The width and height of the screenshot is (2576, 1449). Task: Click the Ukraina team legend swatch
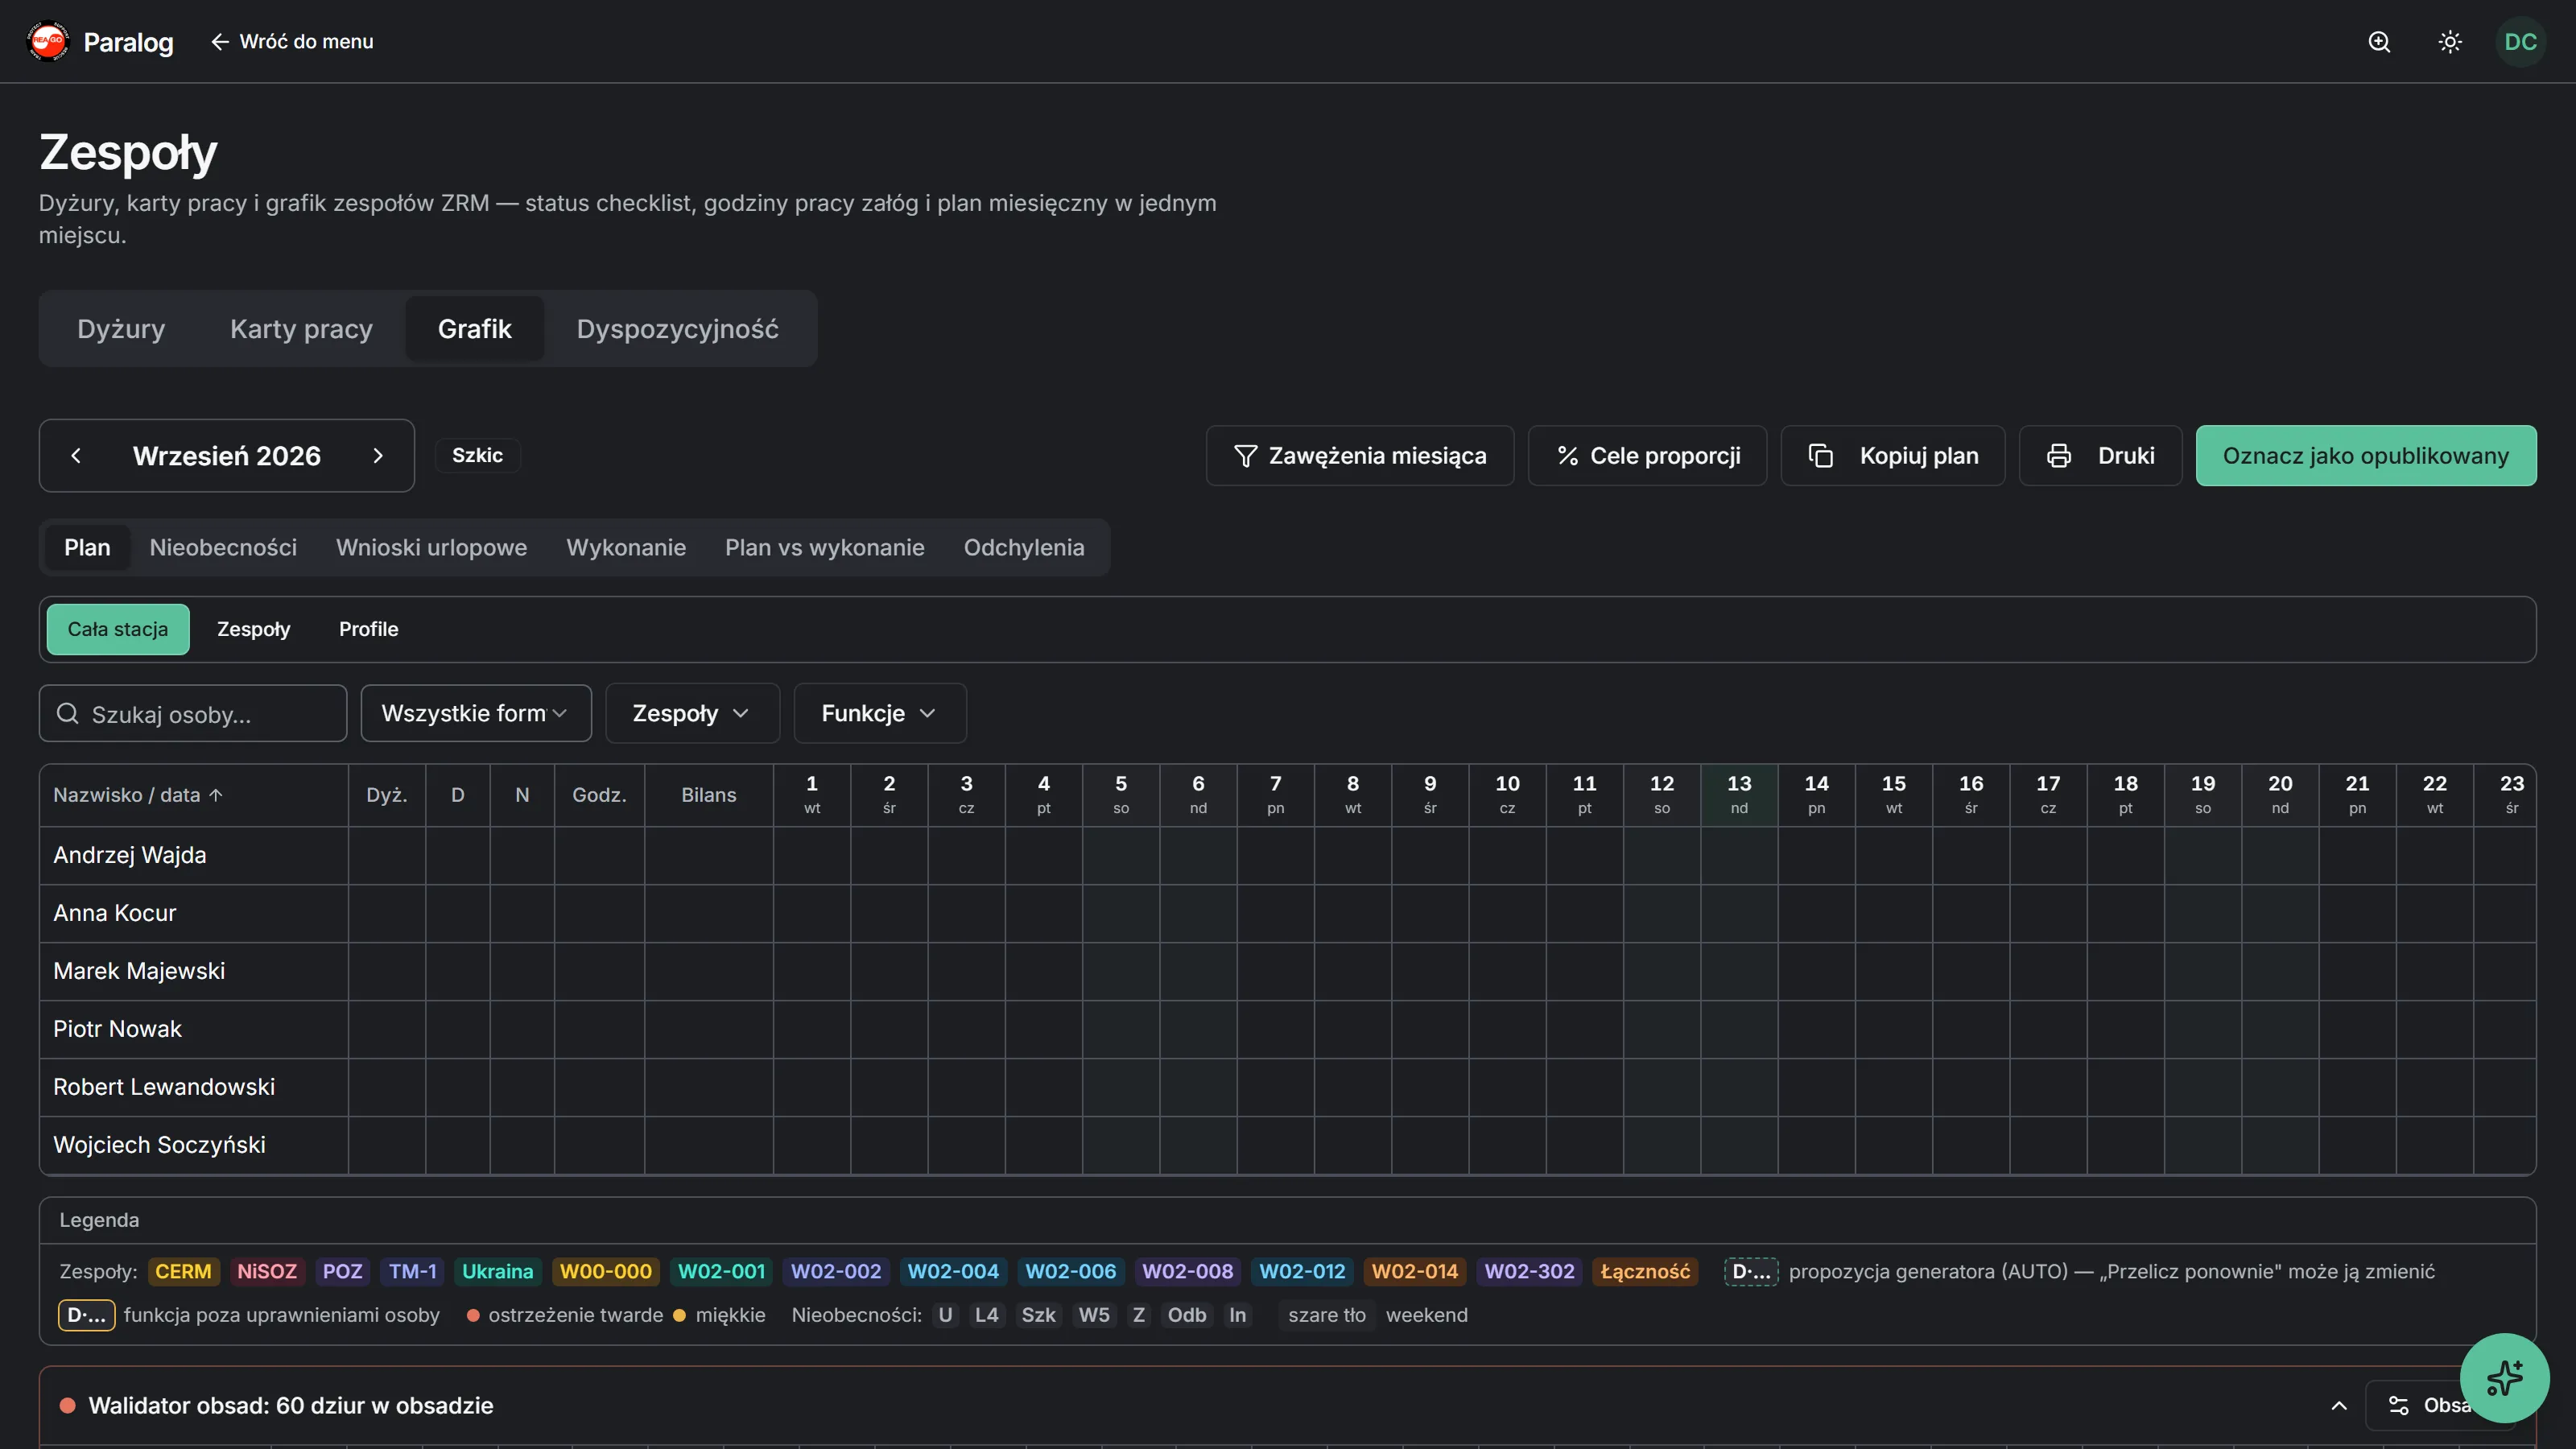[x=497, y=1272]
